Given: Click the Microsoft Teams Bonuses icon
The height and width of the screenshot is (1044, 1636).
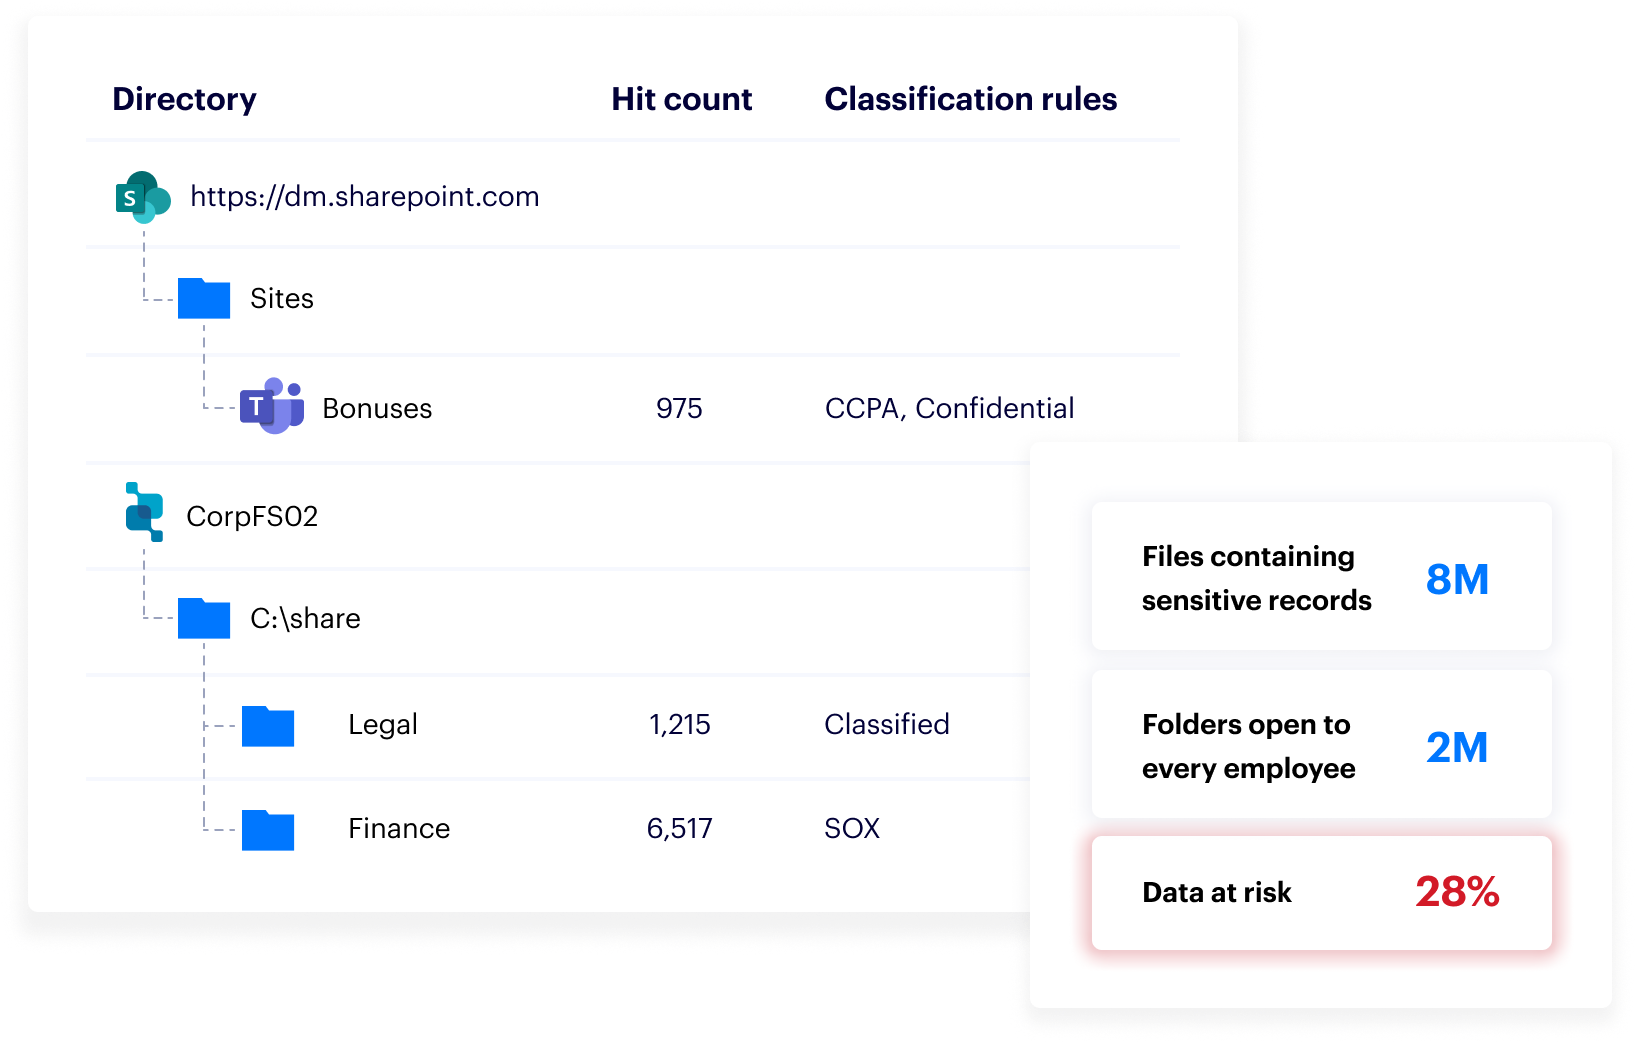Looking at the screenshot, I should (271, 406).
